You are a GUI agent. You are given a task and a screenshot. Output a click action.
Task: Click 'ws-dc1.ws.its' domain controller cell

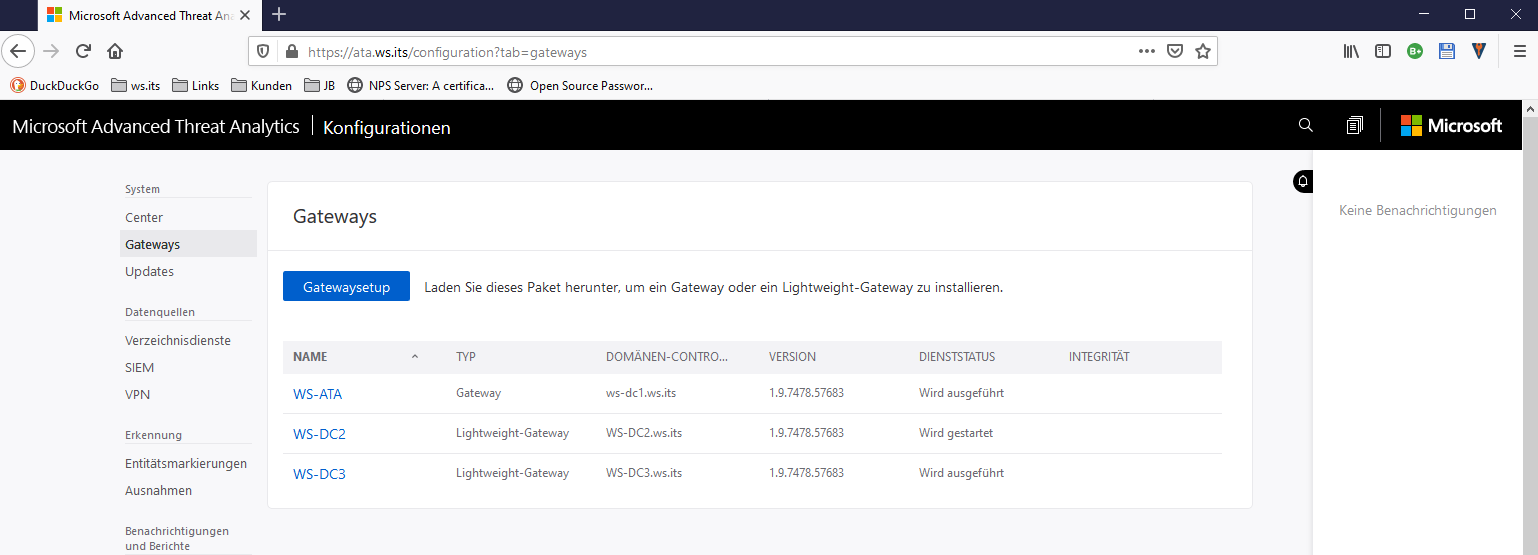tap(641, 393)
